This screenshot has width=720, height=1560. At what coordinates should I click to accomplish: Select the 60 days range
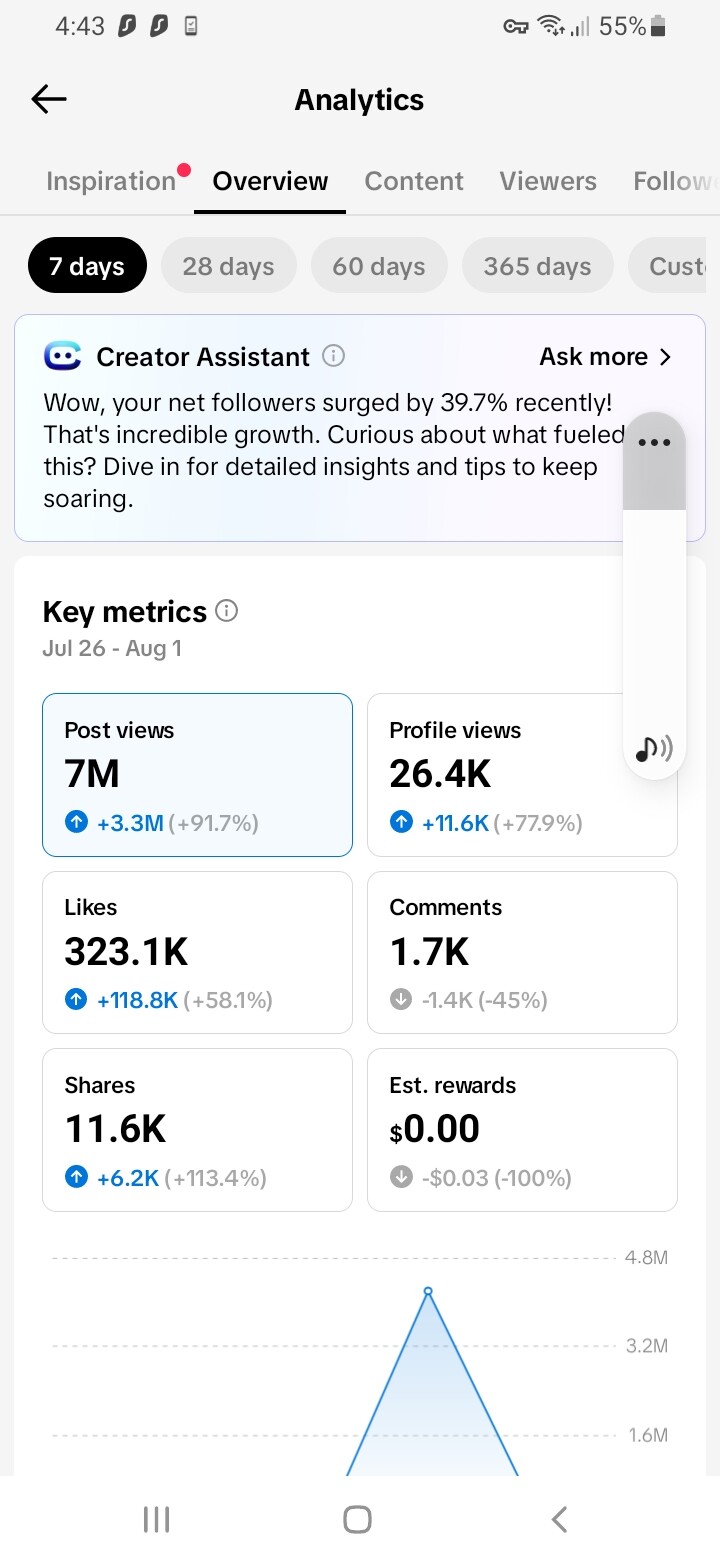[379, 266]
